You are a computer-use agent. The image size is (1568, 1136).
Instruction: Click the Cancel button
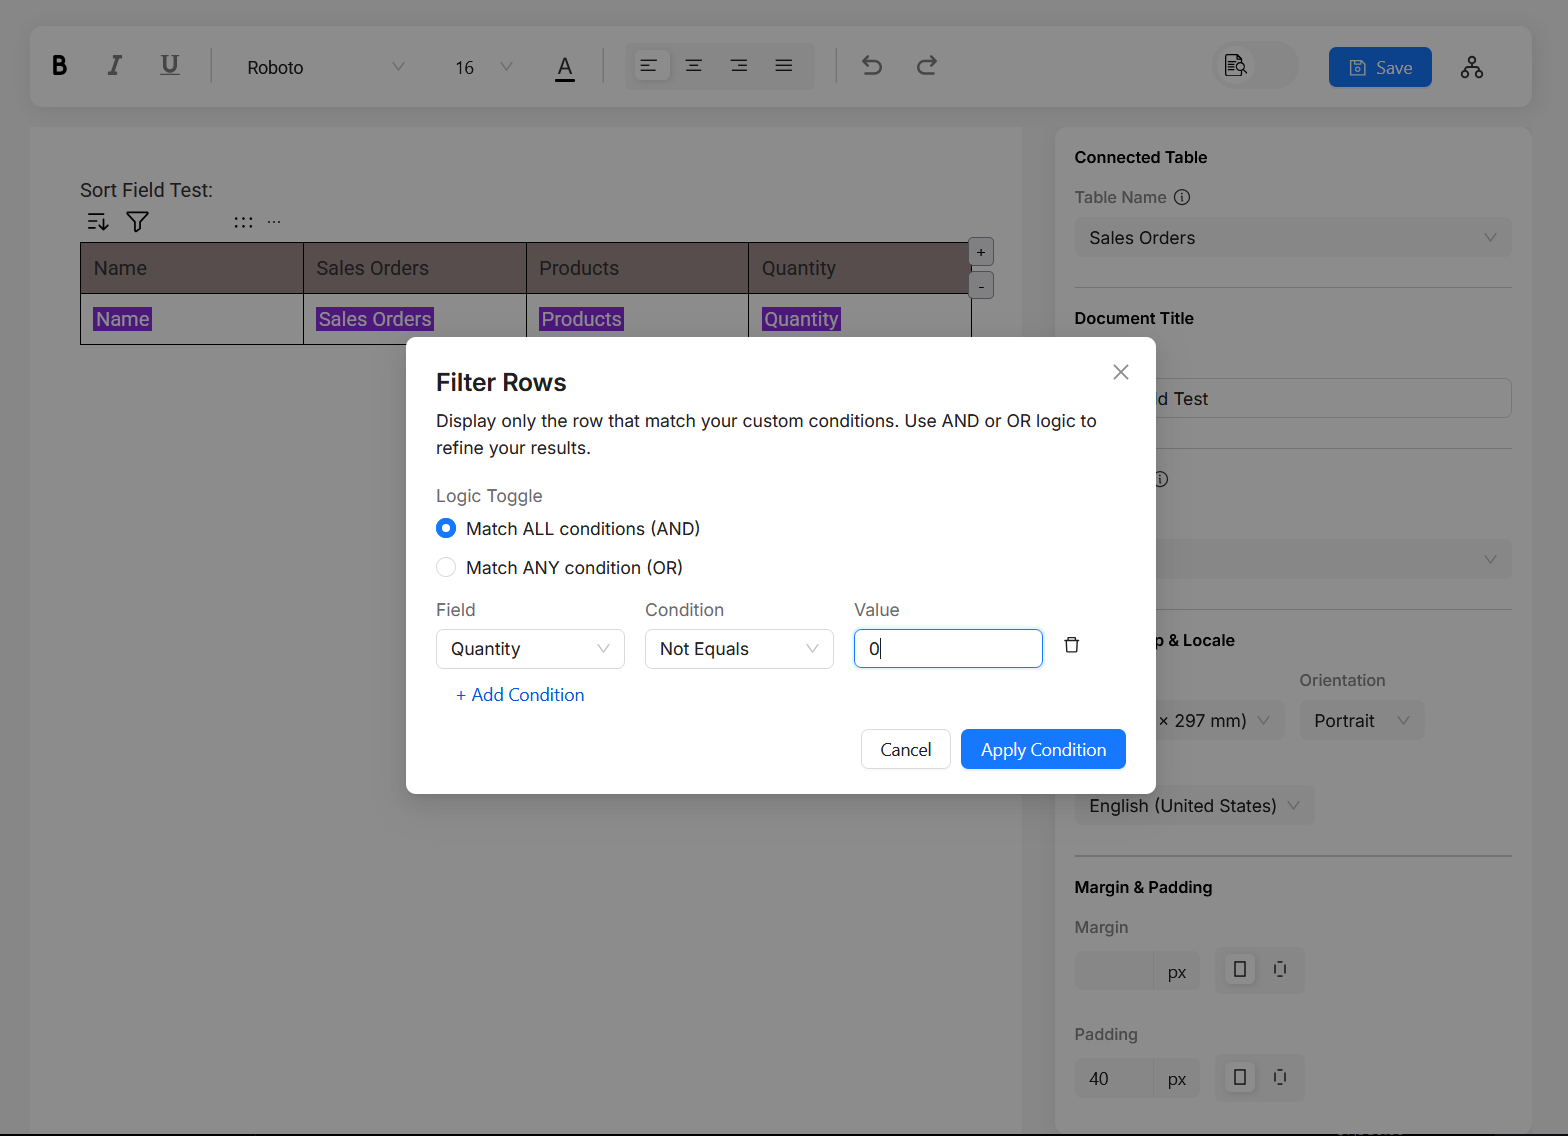click(906, 749)
